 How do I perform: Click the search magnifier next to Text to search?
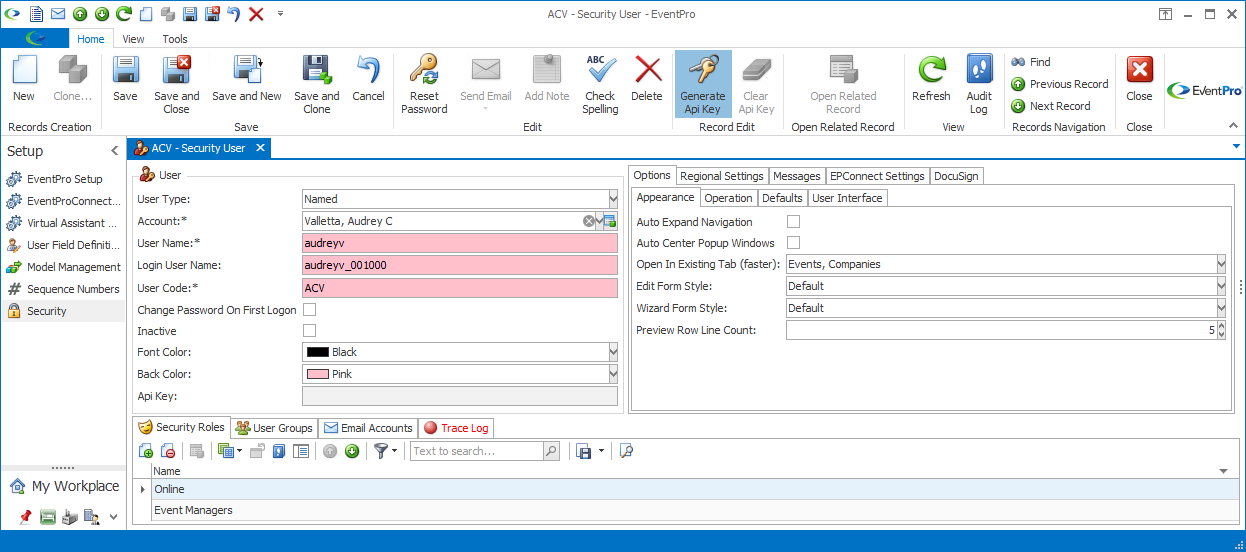pyautogui.click(x=551, y=451)
